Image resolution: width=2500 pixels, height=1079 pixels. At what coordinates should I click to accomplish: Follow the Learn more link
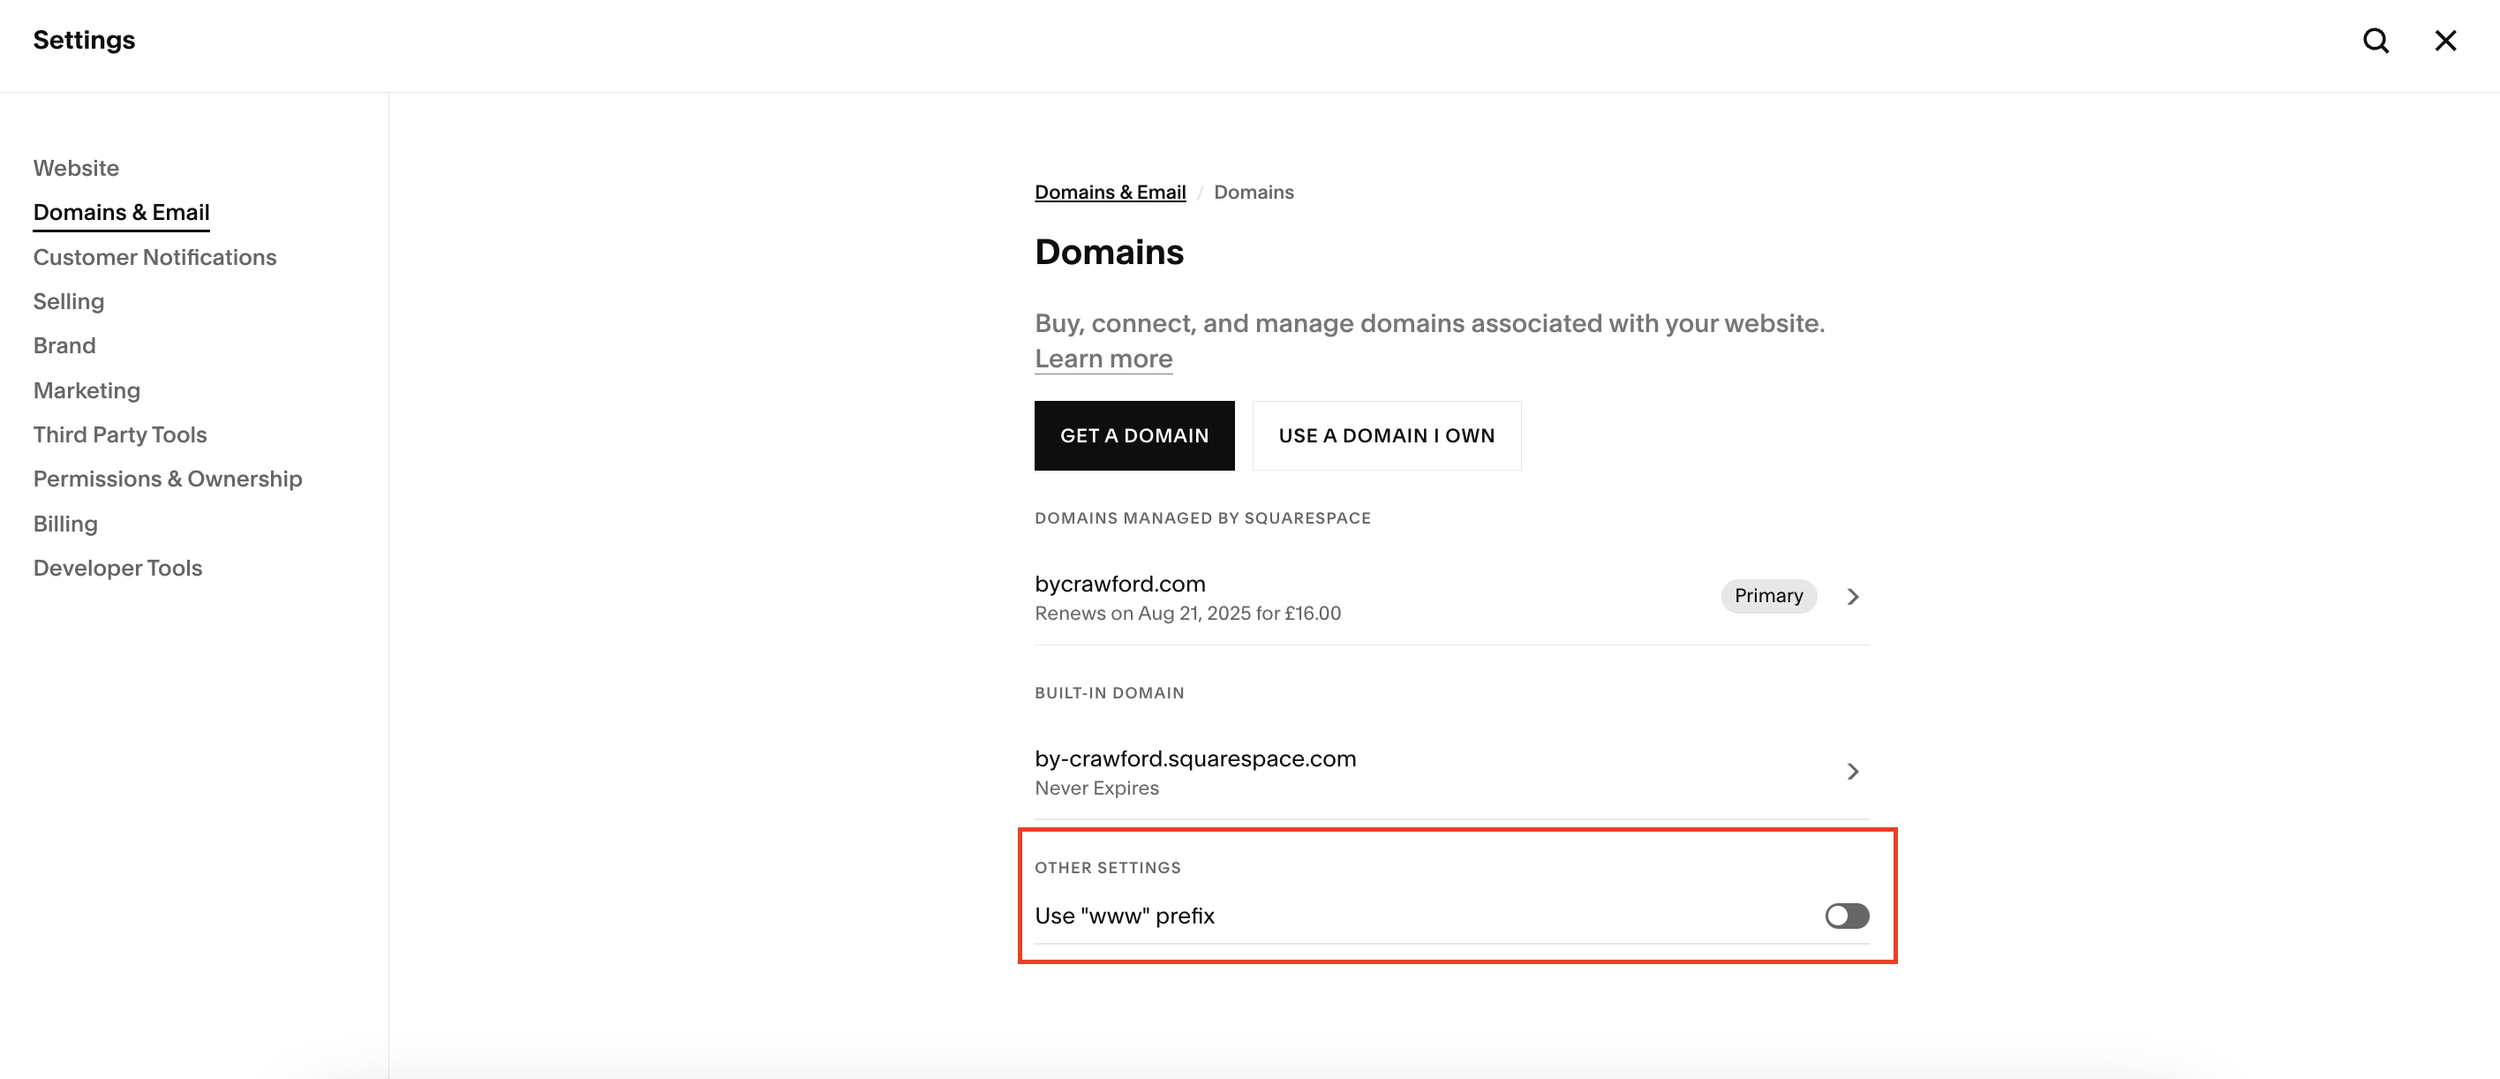[x=1103, y=359]
